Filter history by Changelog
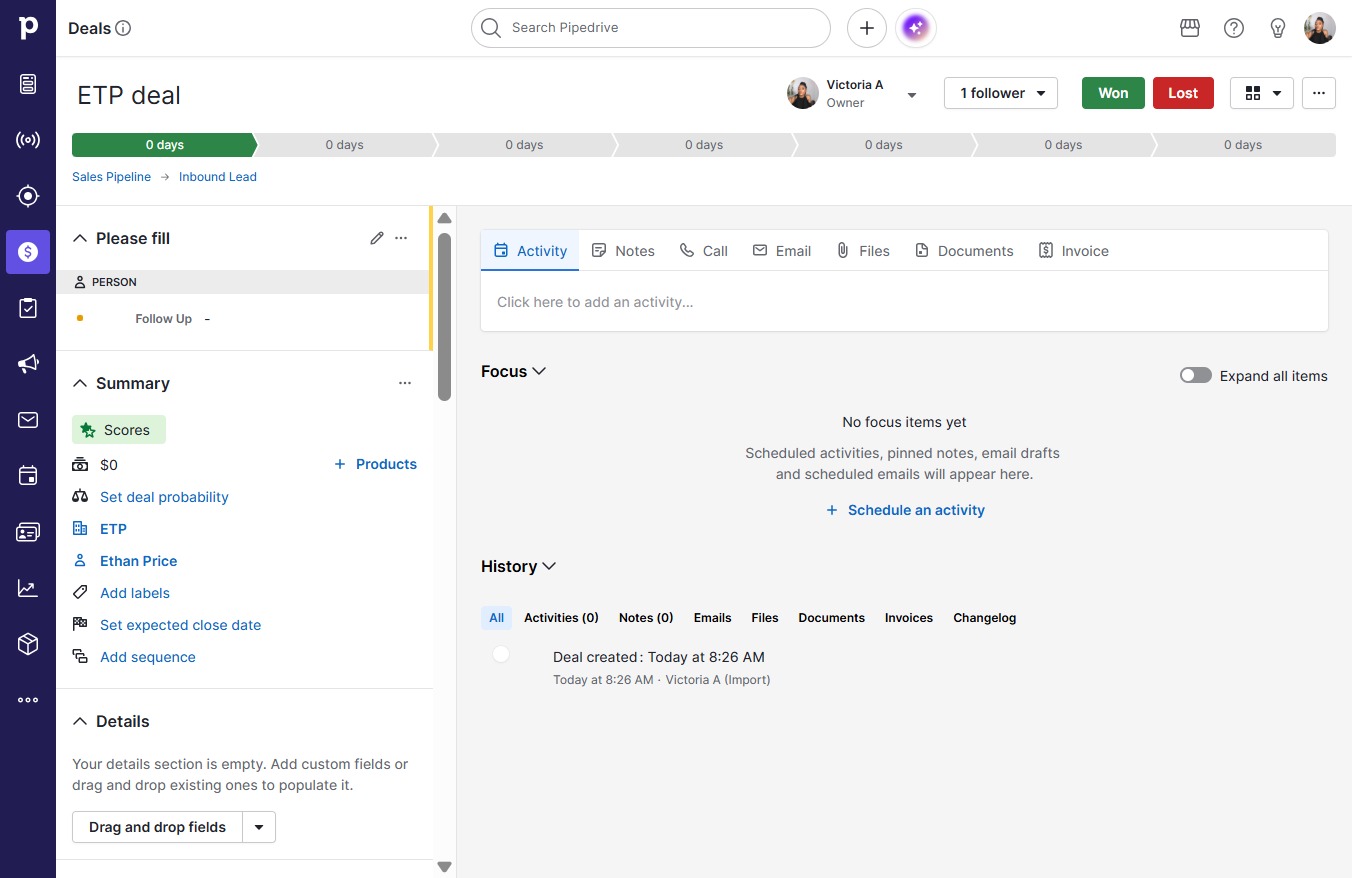This screenshot has width=1352, height=878. click(x=984, y=618)
